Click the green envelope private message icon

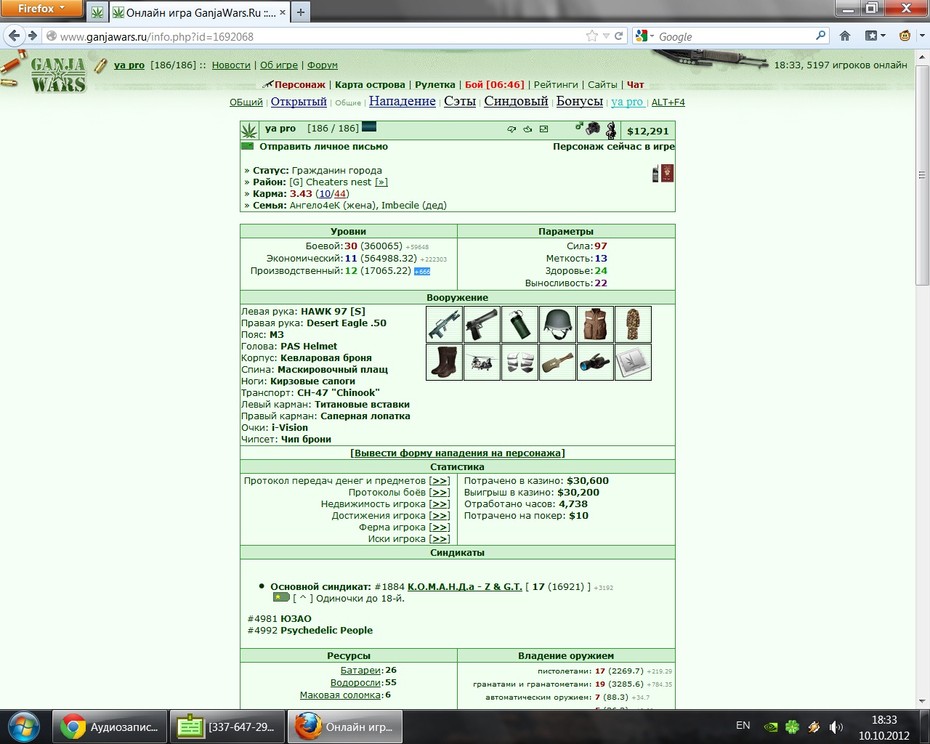(x=247, y=146)
